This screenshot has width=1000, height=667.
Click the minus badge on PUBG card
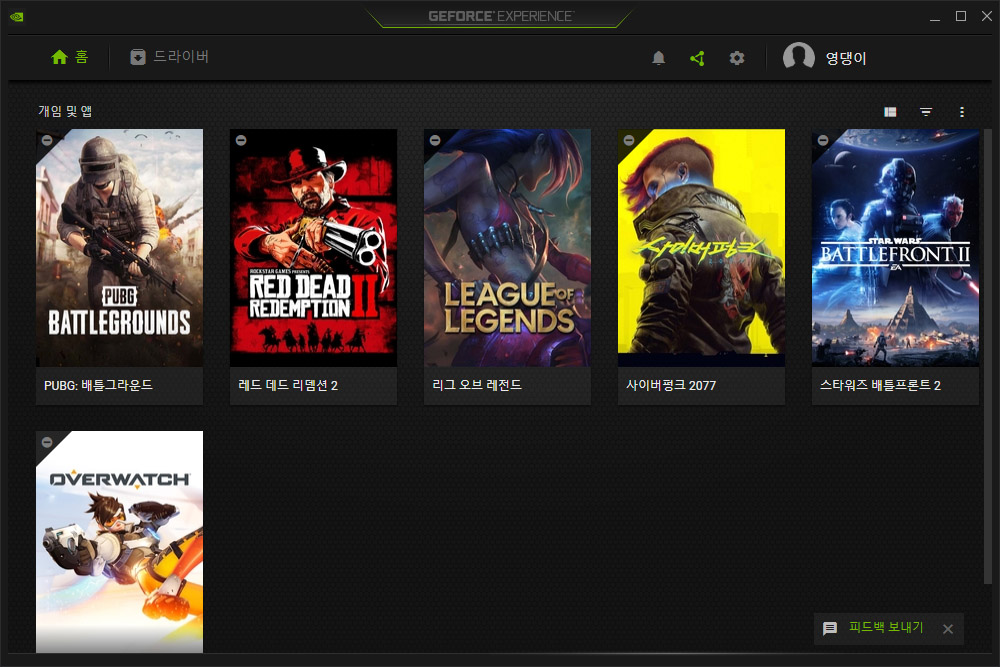47,140
